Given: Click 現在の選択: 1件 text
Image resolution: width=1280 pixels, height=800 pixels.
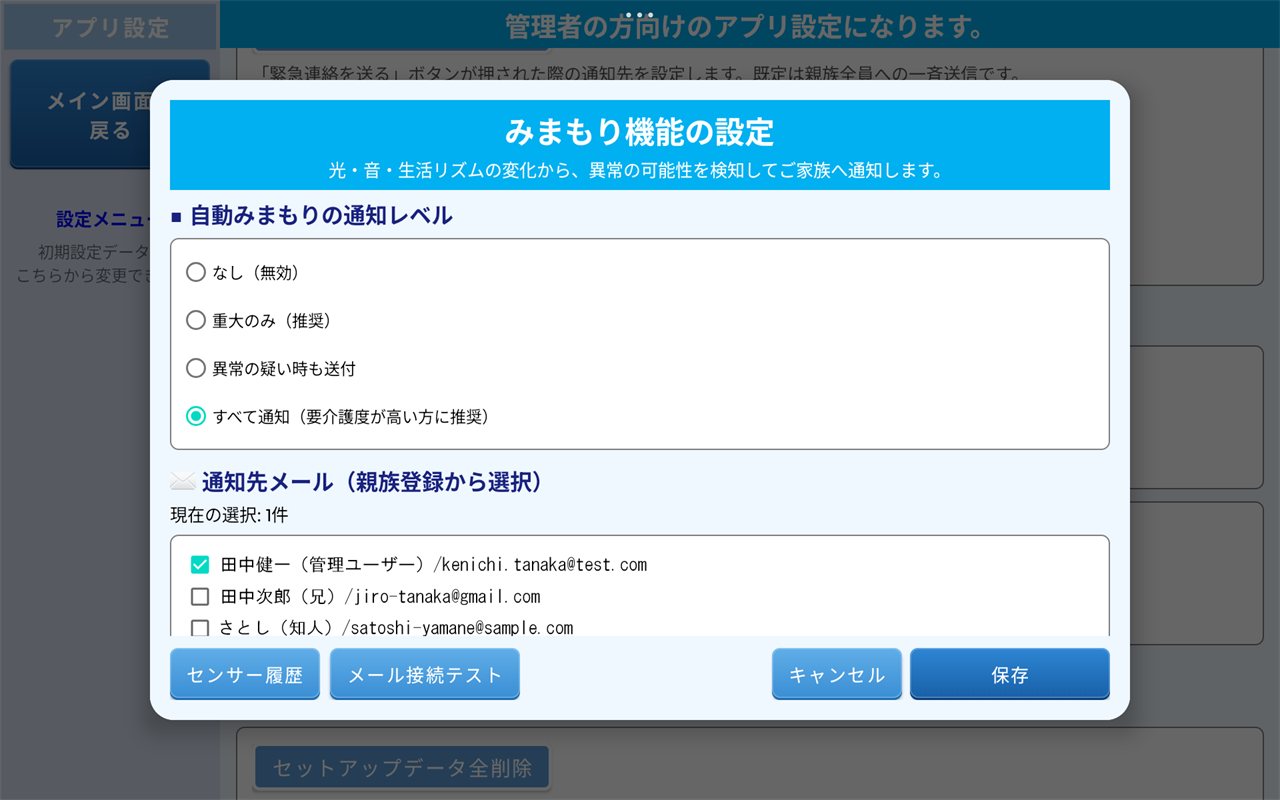Looking at the screenshot, I should coord(229,516).
